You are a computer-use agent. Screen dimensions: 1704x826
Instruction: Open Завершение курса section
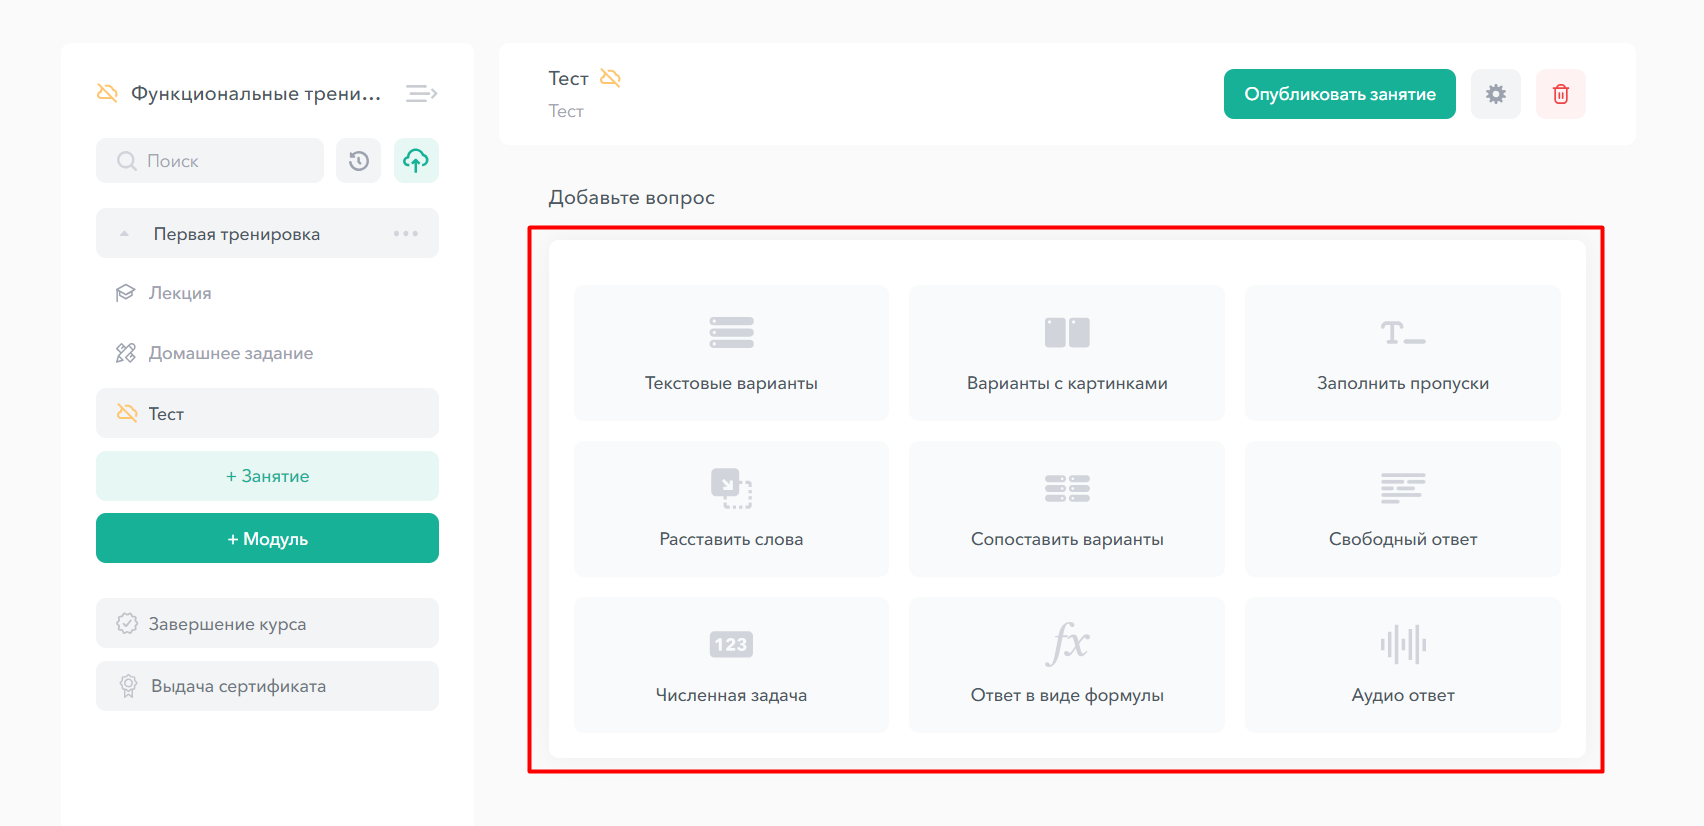267,623
